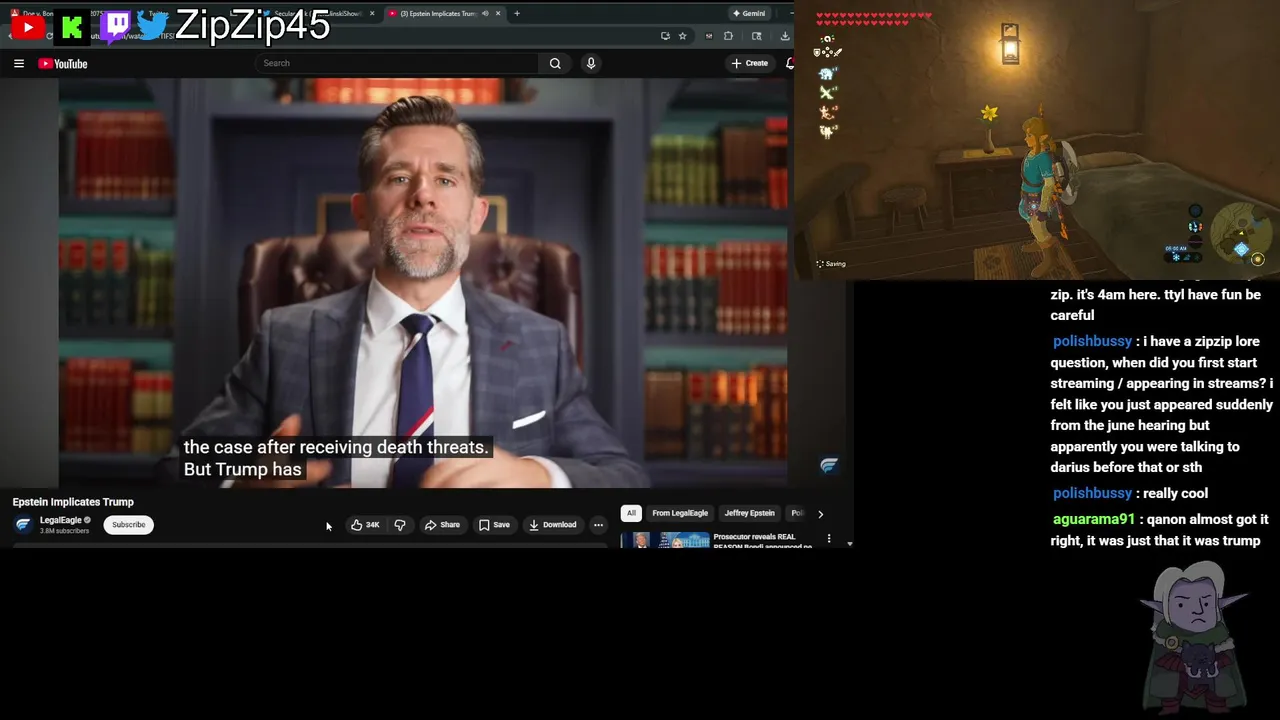Open browser downloads icon
Viewport: 1280px width, 720px height.
[x=784, y=36]
